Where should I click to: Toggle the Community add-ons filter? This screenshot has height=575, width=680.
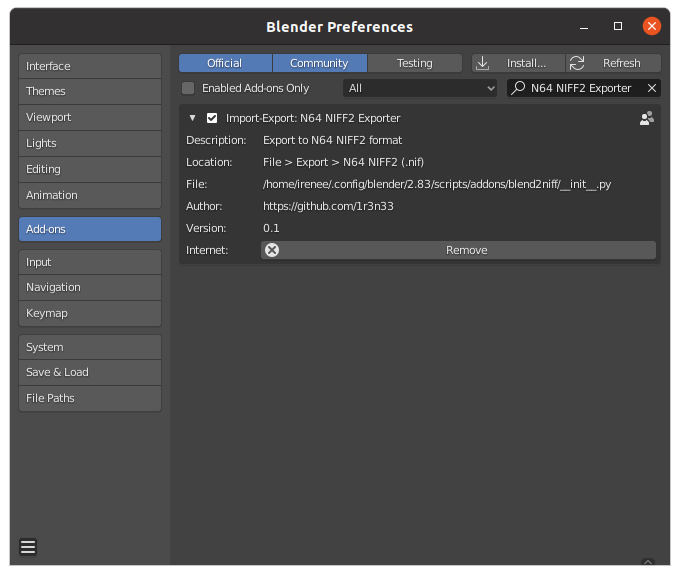(320, 63)
